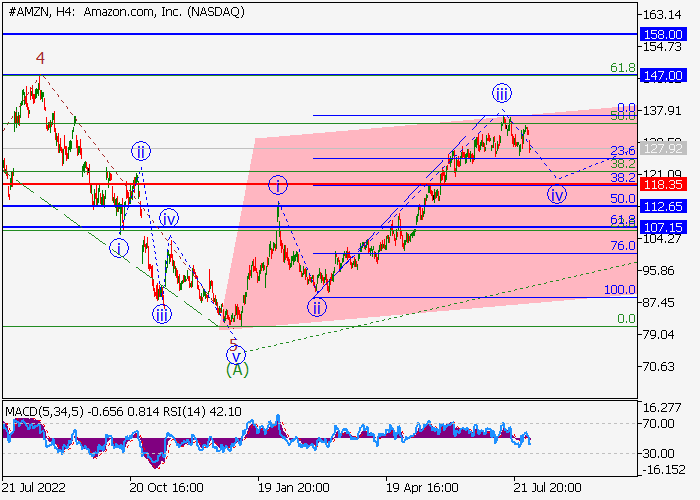
Task: Click the 16.277 indicator scale value
Action: pyautogui.click(x=662, y=408)
